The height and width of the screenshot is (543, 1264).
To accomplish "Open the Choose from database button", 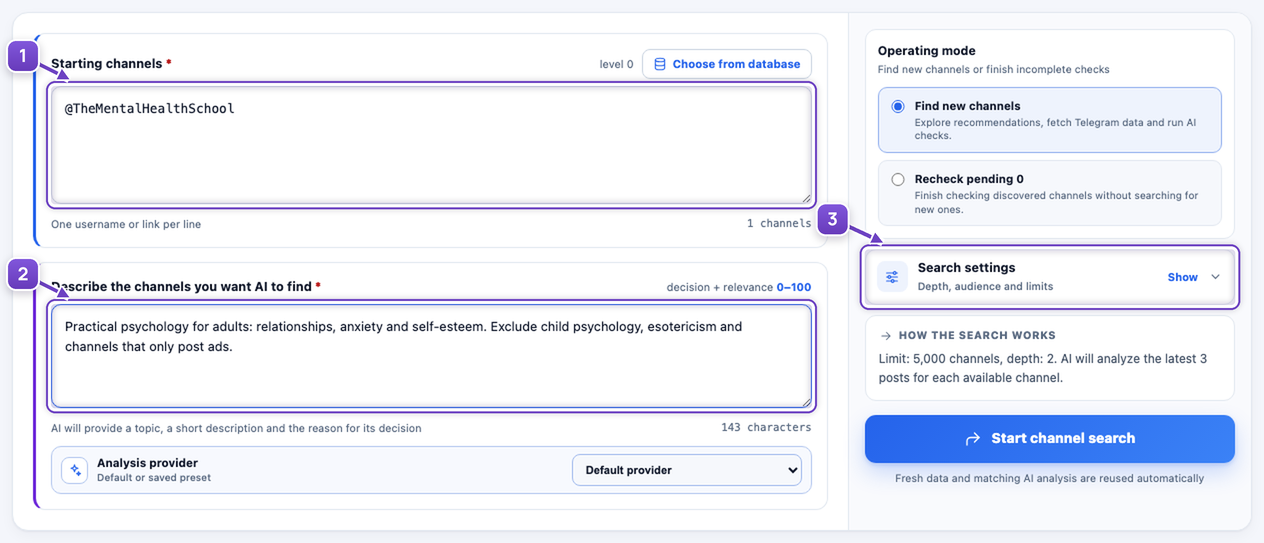I will coord(727,64).
